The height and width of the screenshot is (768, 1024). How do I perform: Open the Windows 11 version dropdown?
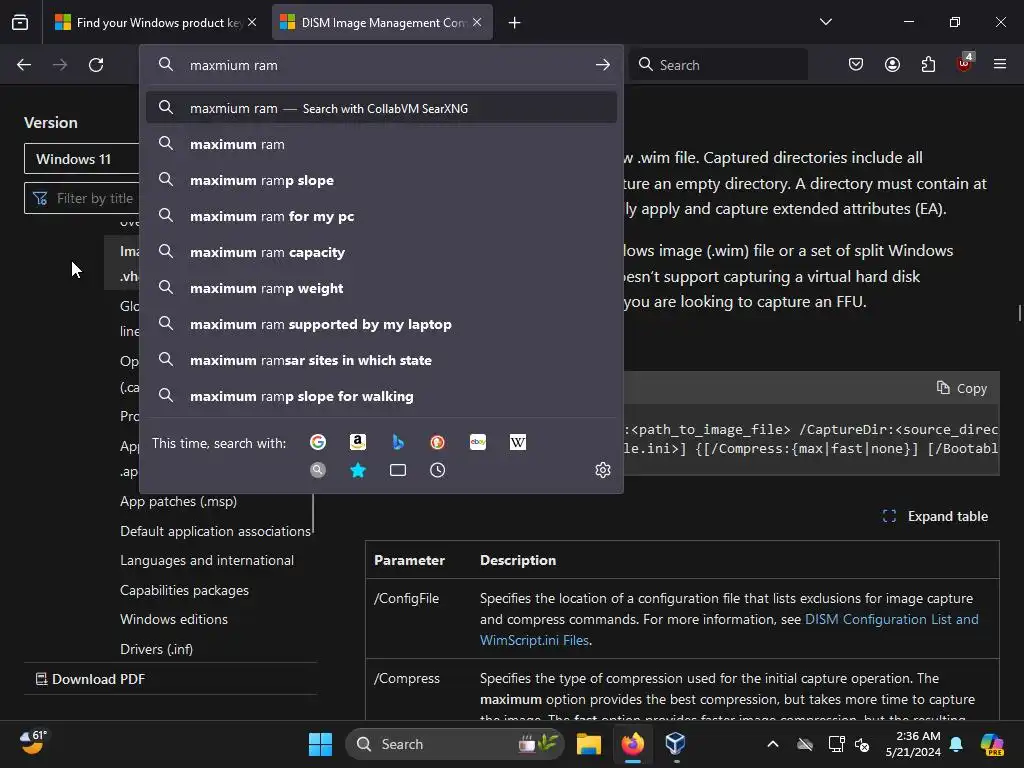(82, 159)
